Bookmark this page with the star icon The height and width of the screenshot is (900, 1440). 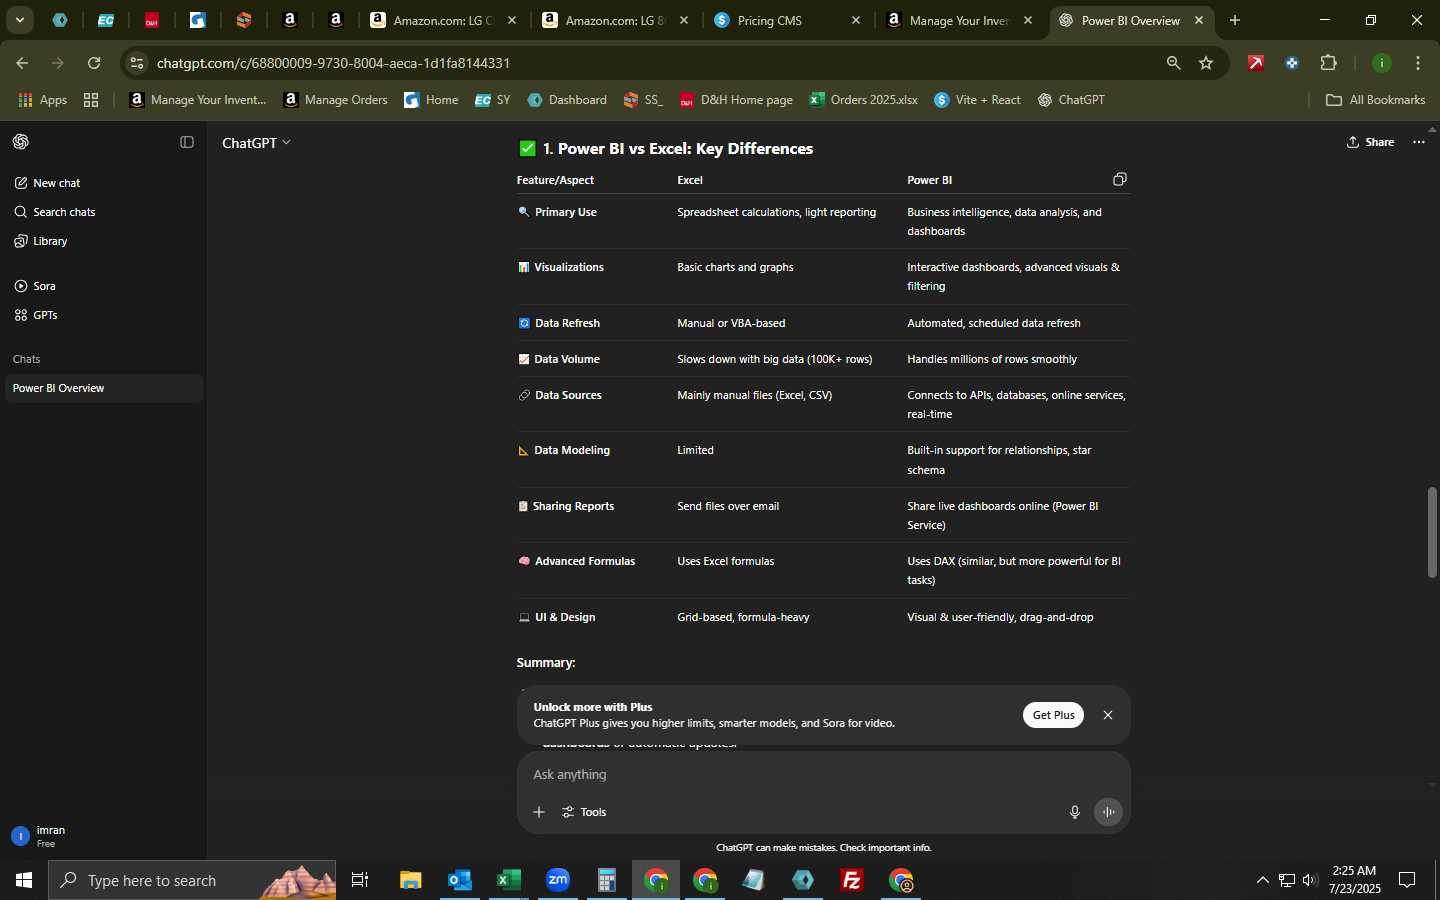click(x=1206, y=63)
